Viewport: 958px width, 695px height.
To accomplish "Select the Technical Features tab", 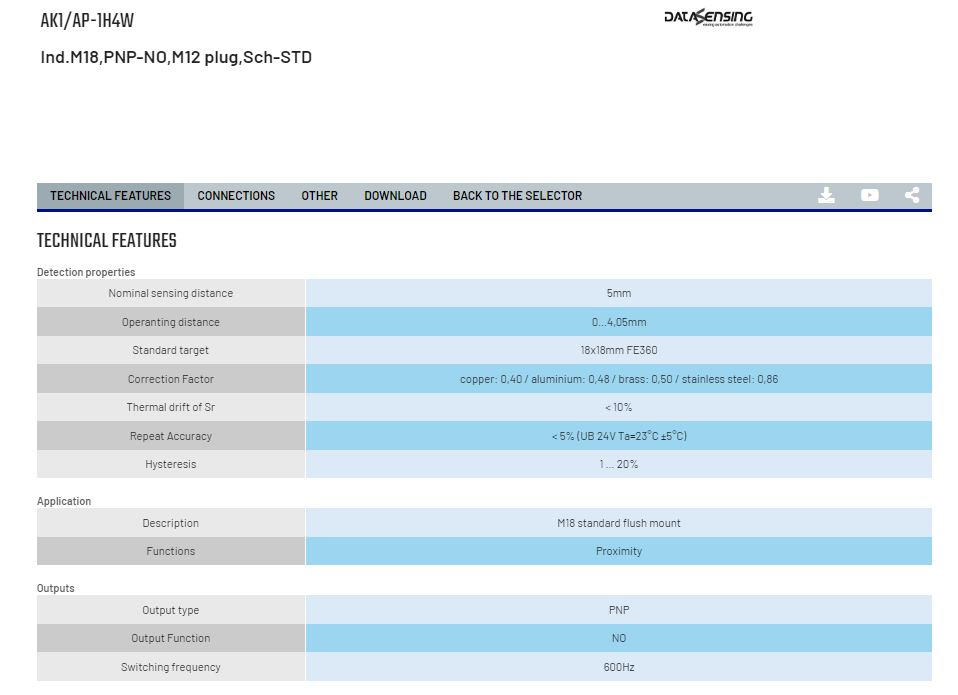I will 111,196.
